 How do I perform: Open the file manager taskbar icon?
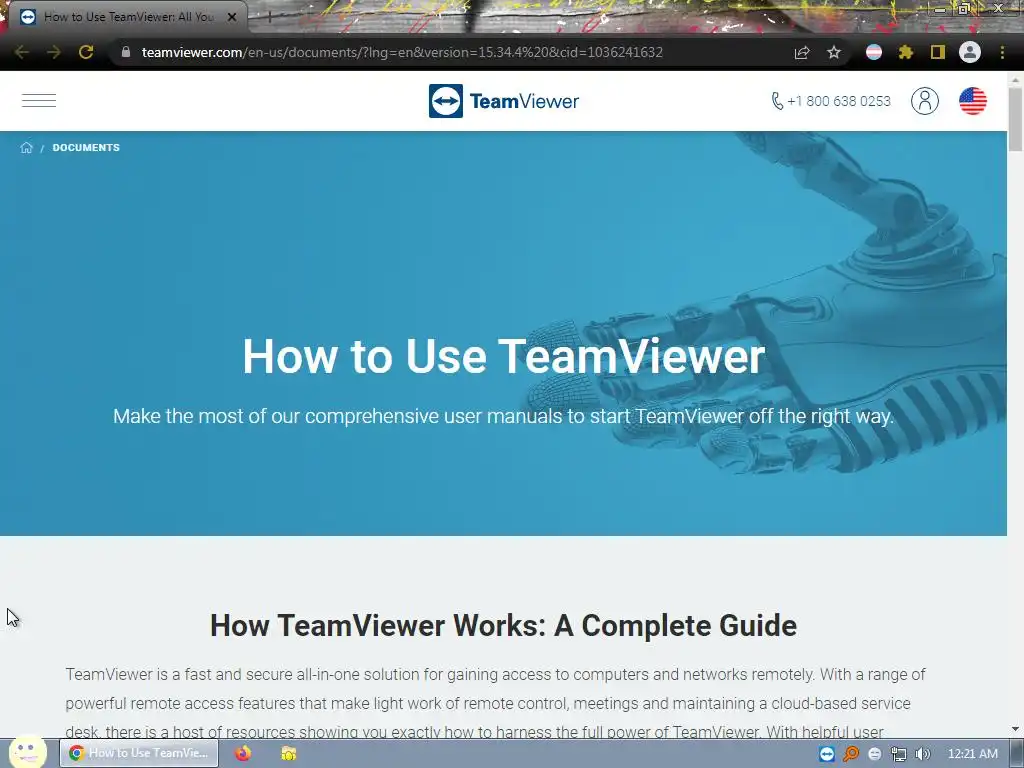[x=289, y=753]
